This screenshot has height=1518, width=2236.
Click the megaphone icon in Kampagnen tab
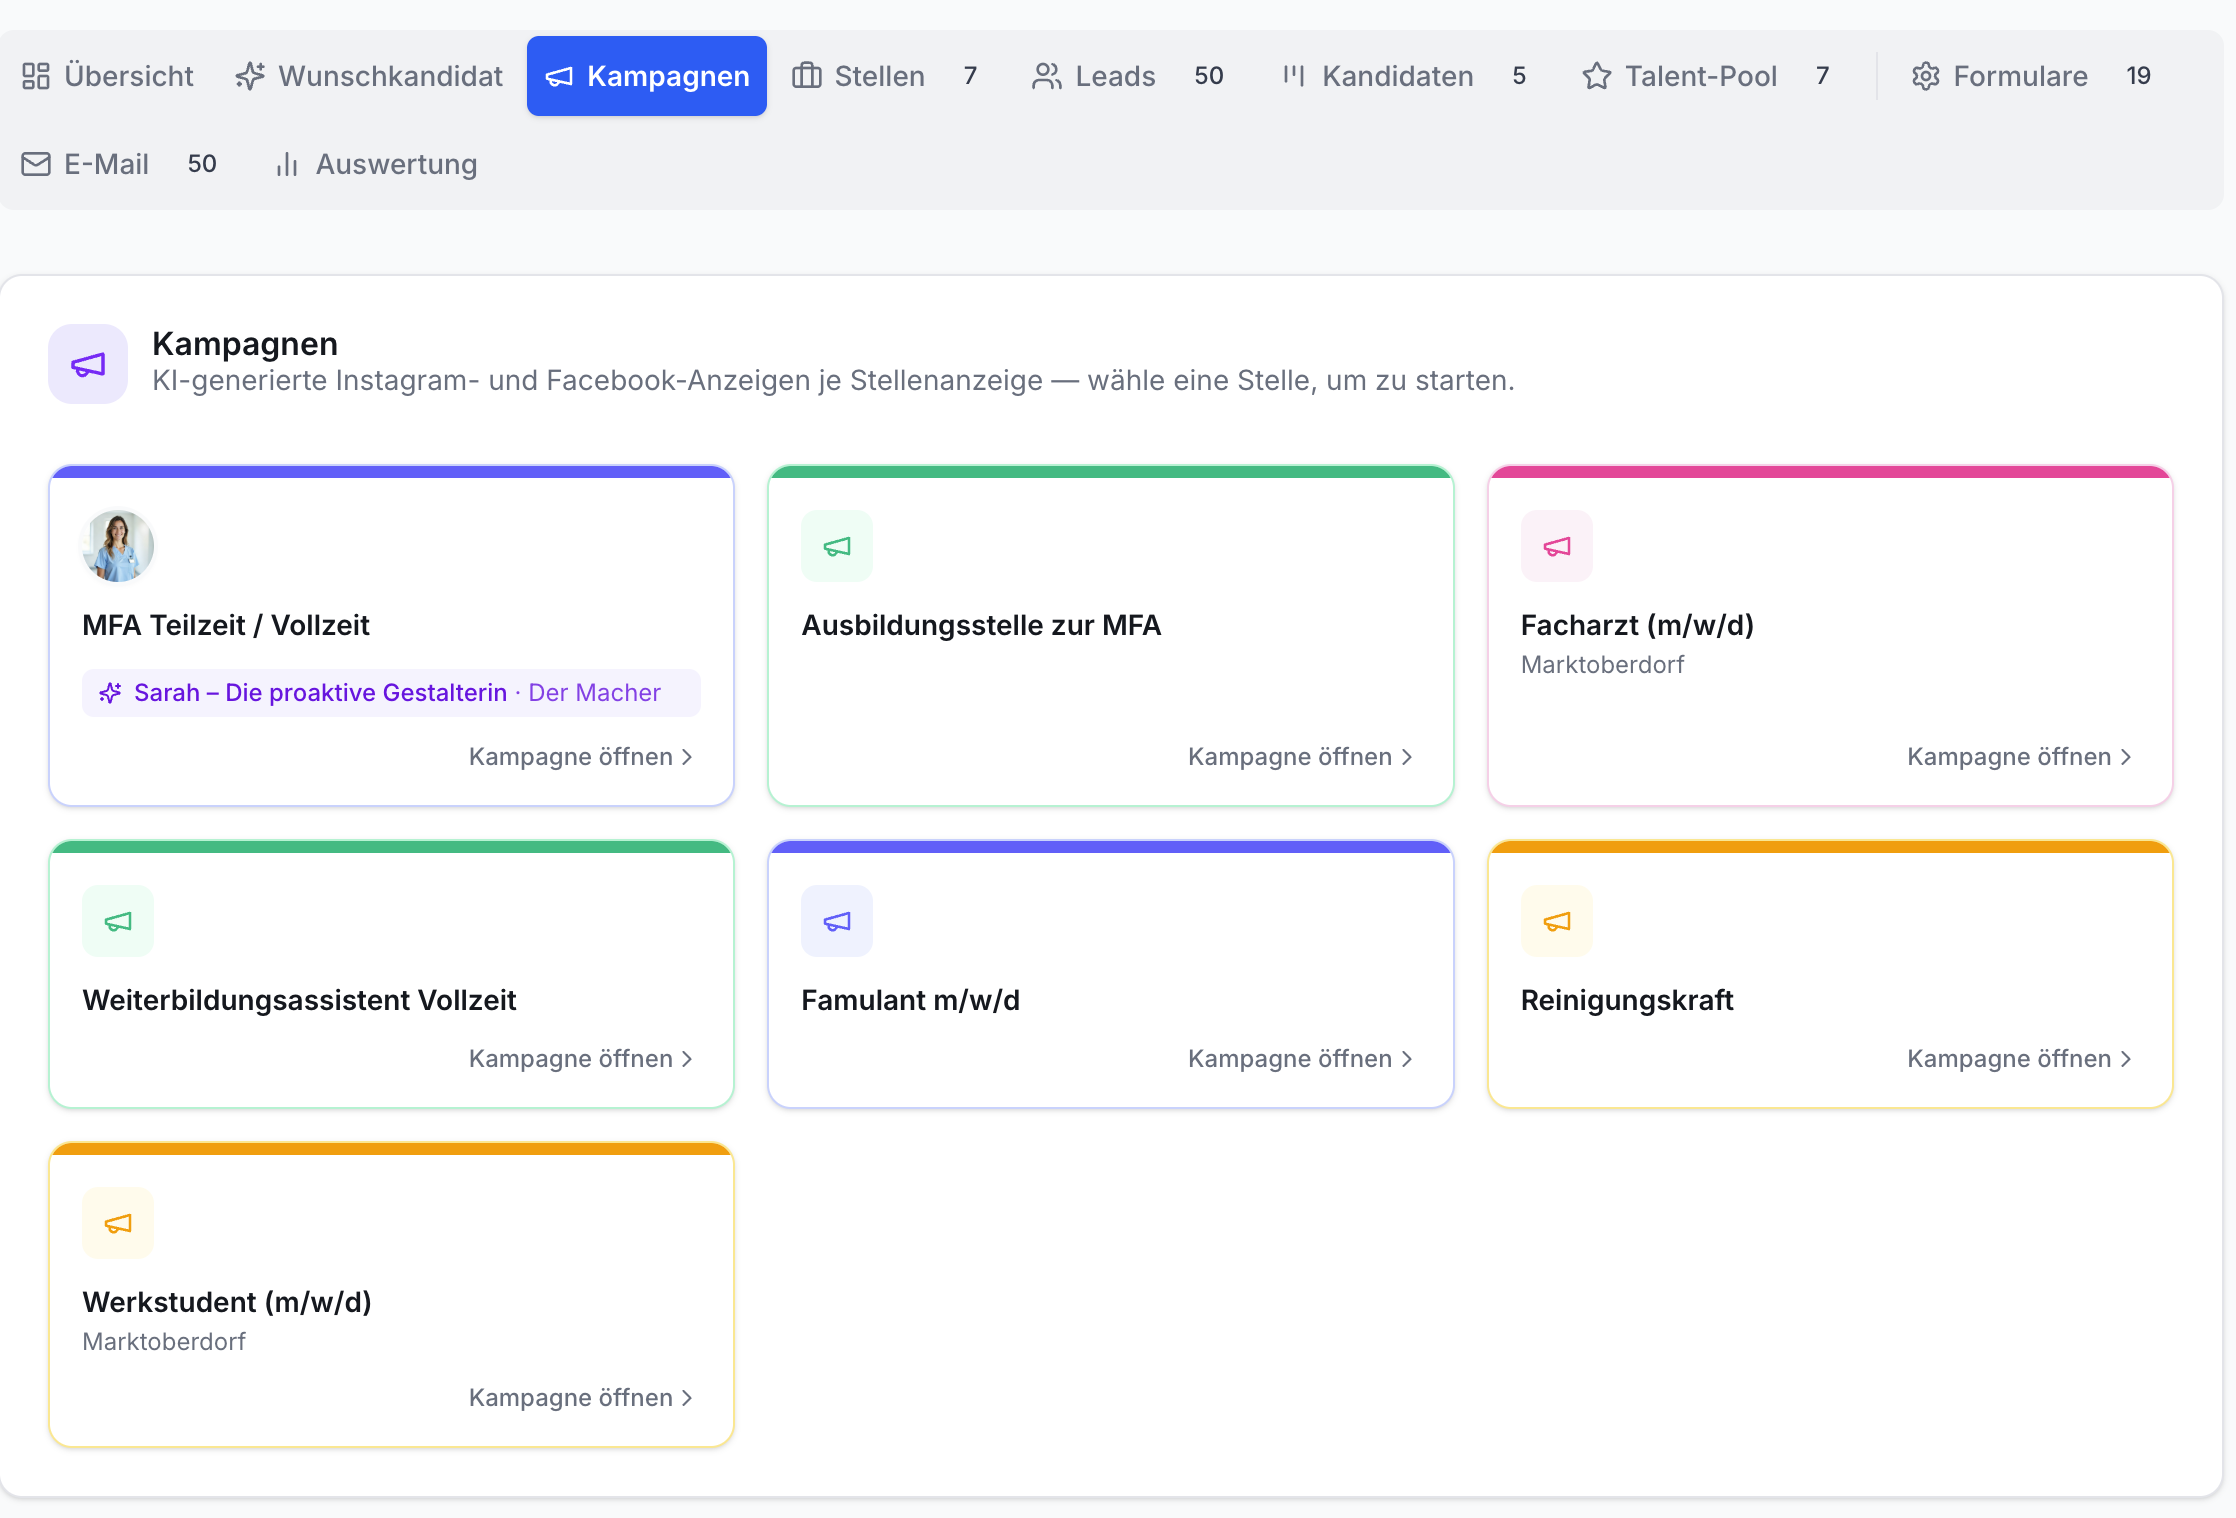[x=559, y=76]
